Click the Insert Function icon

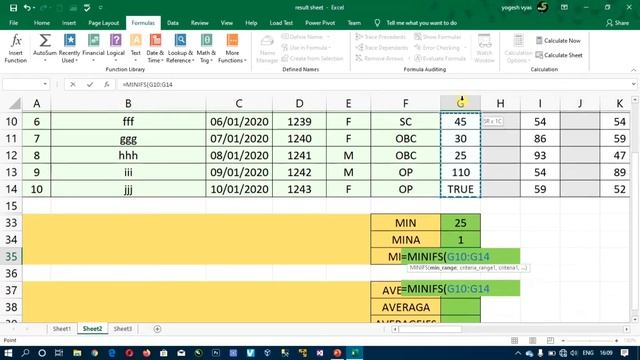click(16, 48)
